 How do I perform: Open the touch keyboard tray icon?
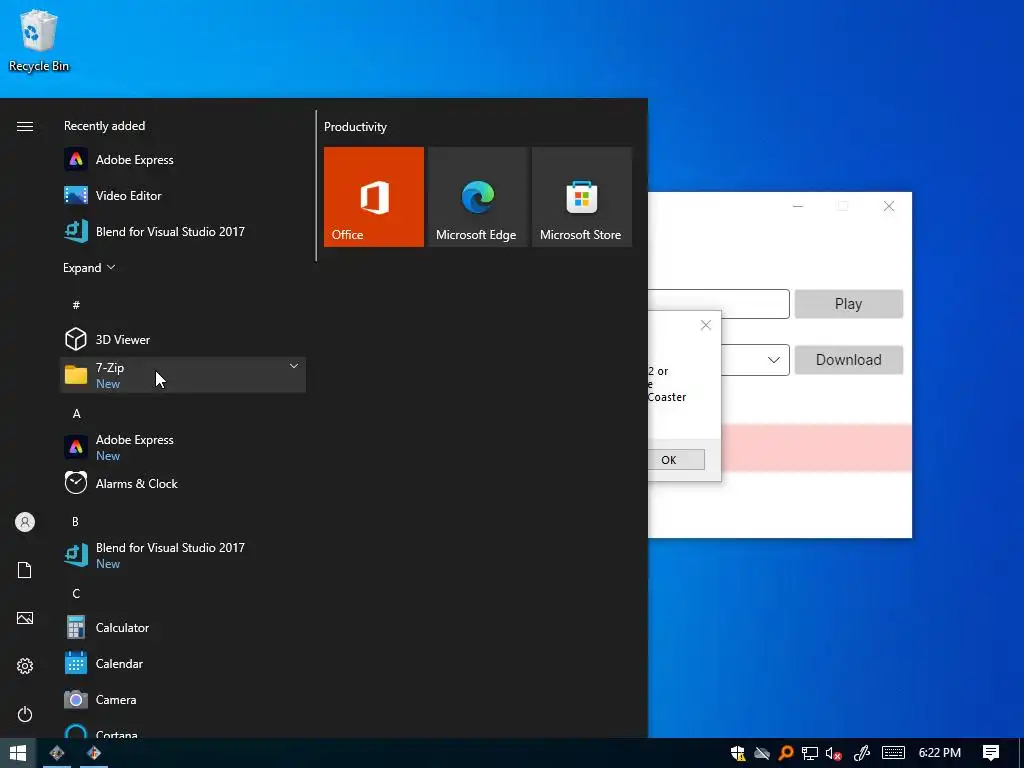893,753
